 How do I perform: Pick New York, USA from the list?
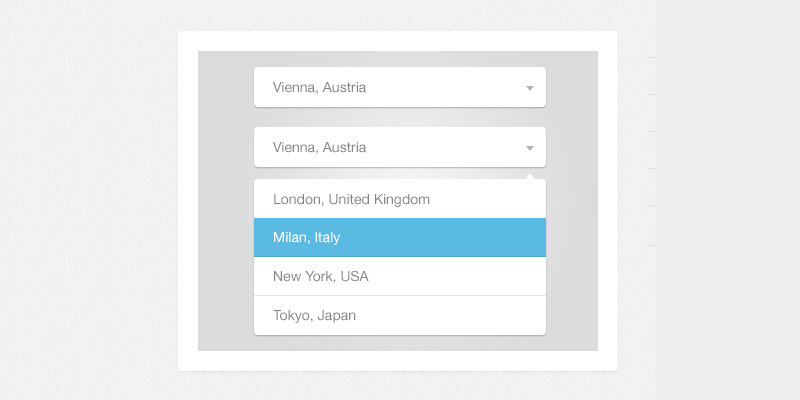pos(399,276)
